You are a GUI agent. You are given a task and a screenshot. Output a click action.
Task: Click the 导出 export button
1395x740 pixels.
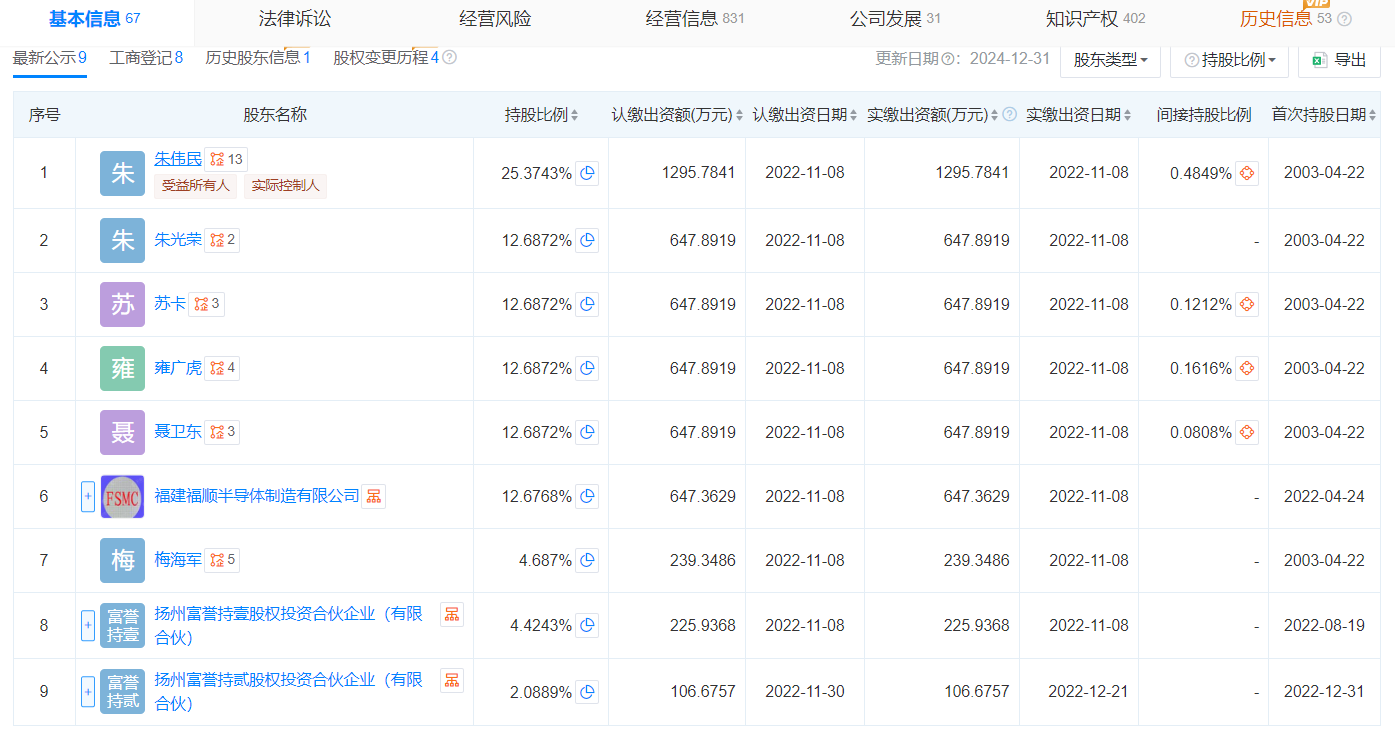[x=1339, y=60]
